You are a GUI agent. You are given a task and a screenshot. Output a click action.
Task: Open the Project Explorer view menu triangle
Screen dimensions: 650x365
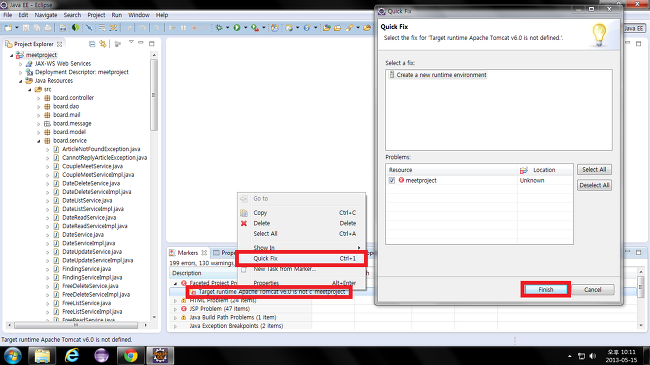pos(131,42)
